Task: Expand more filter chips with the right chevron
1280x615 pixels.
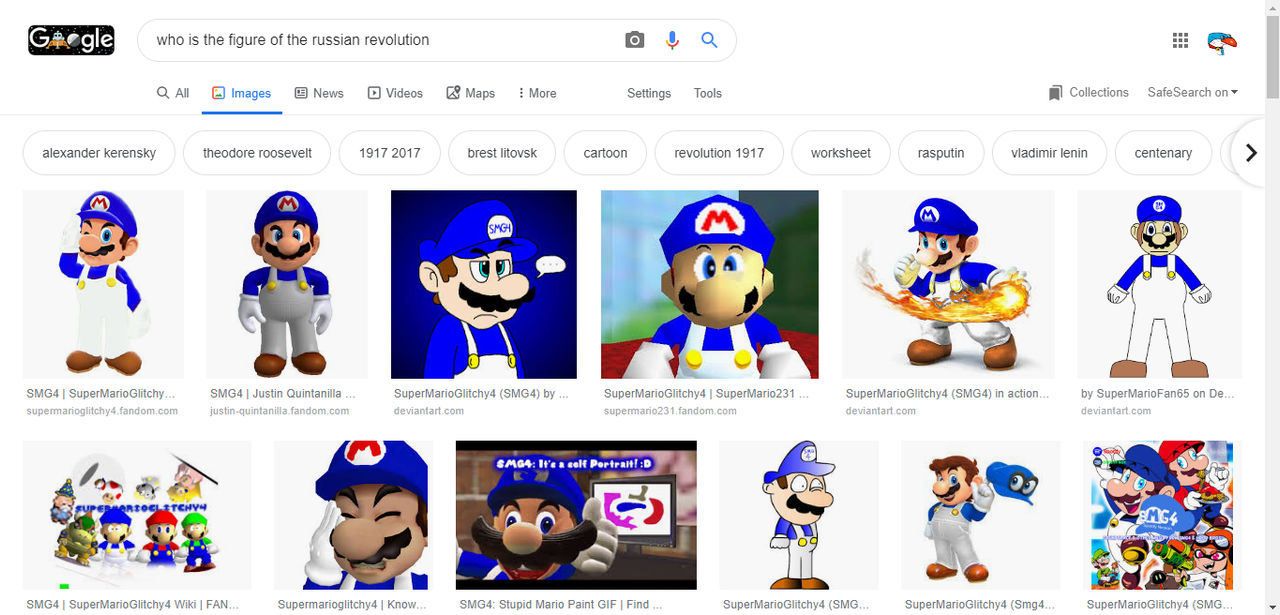Action: 1250,152
